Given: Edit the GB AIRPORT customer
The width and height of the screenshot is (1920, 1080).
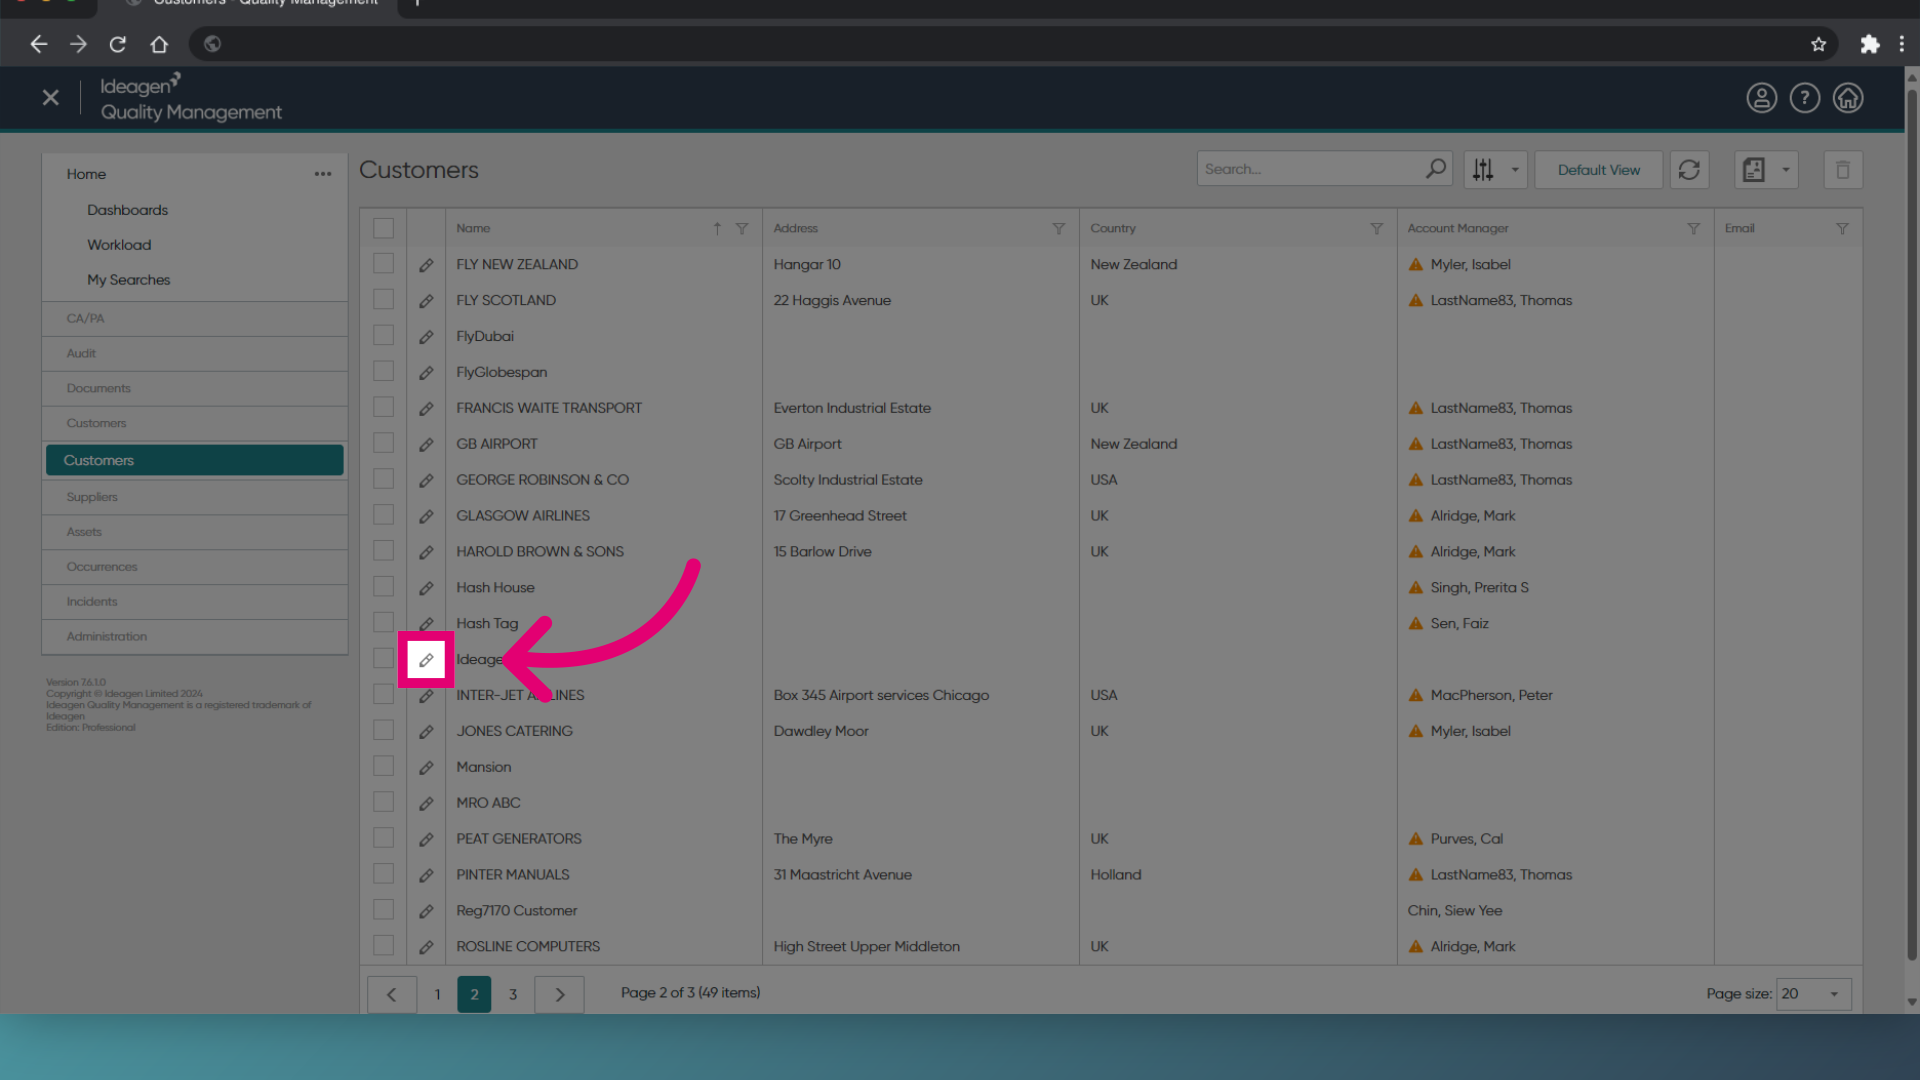Looking at the screenshot, I should pos(426,444).
